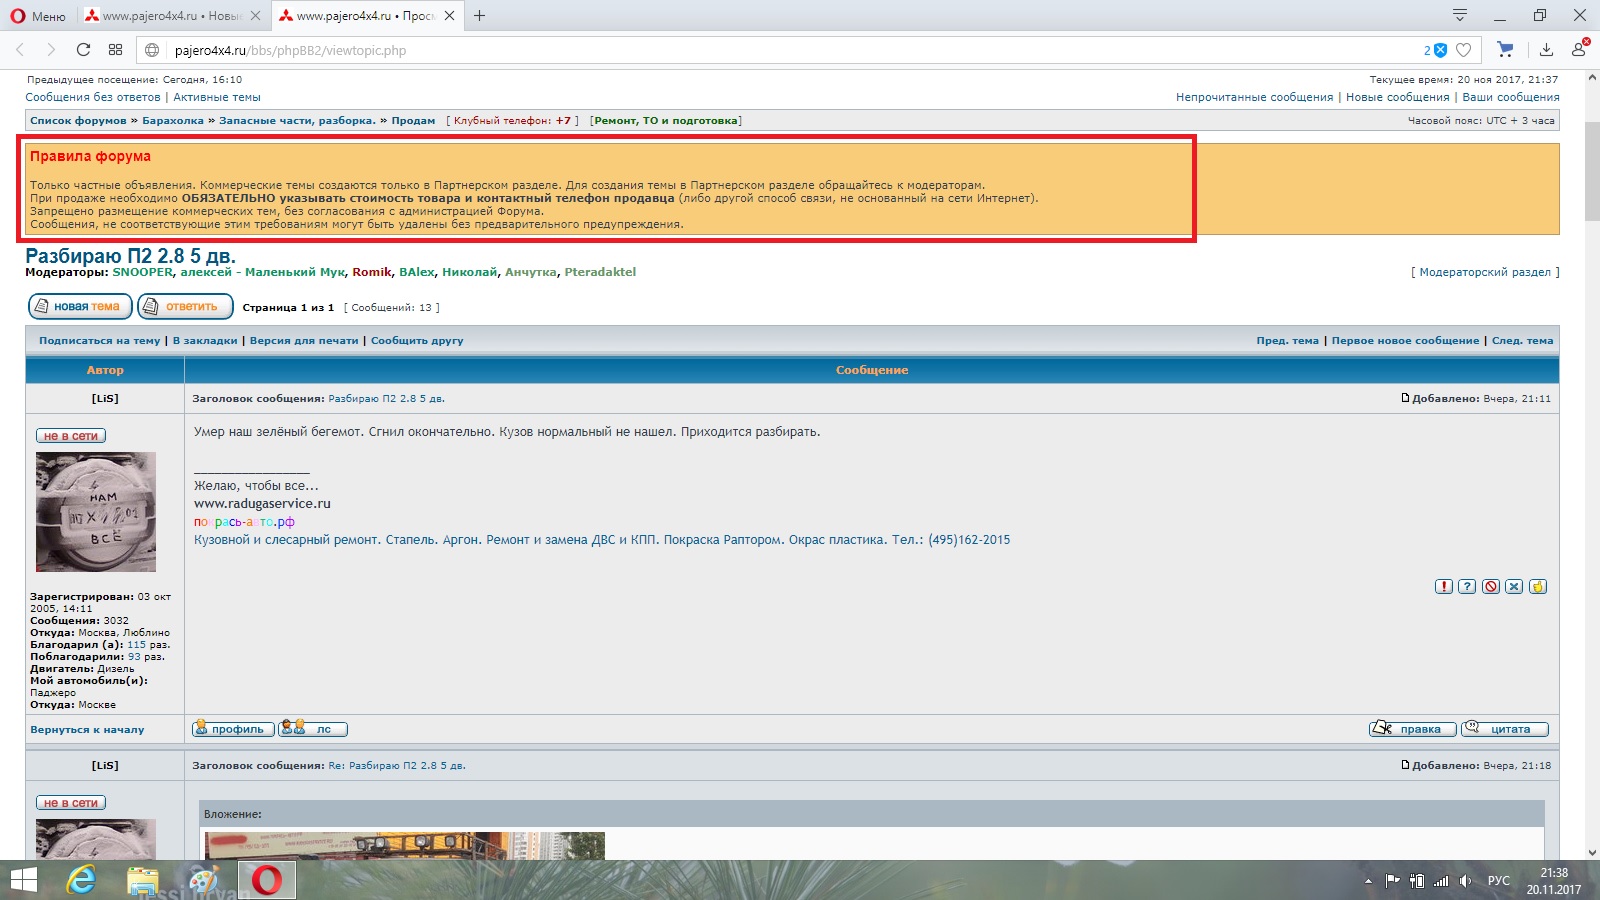Reload the page with the refresh icon

coord(83,50)
